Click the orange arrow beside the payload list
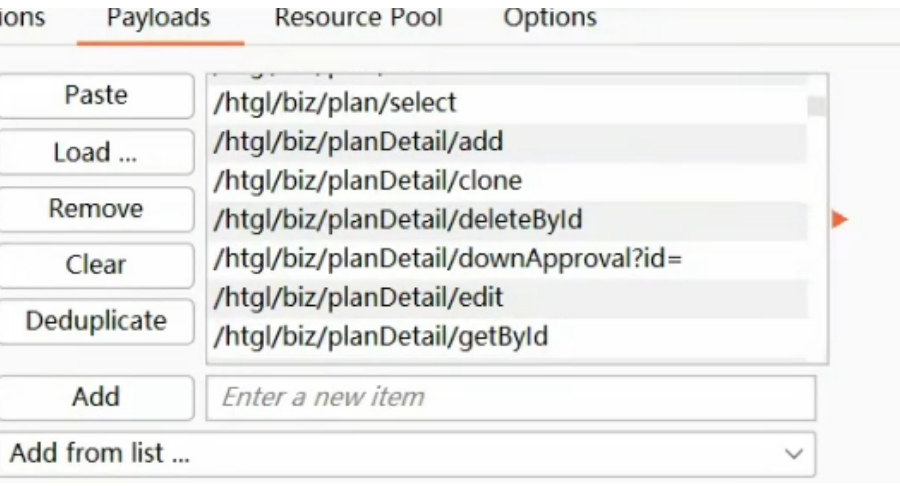This screenshot has width=900, height=486. [x=840, y=219]
